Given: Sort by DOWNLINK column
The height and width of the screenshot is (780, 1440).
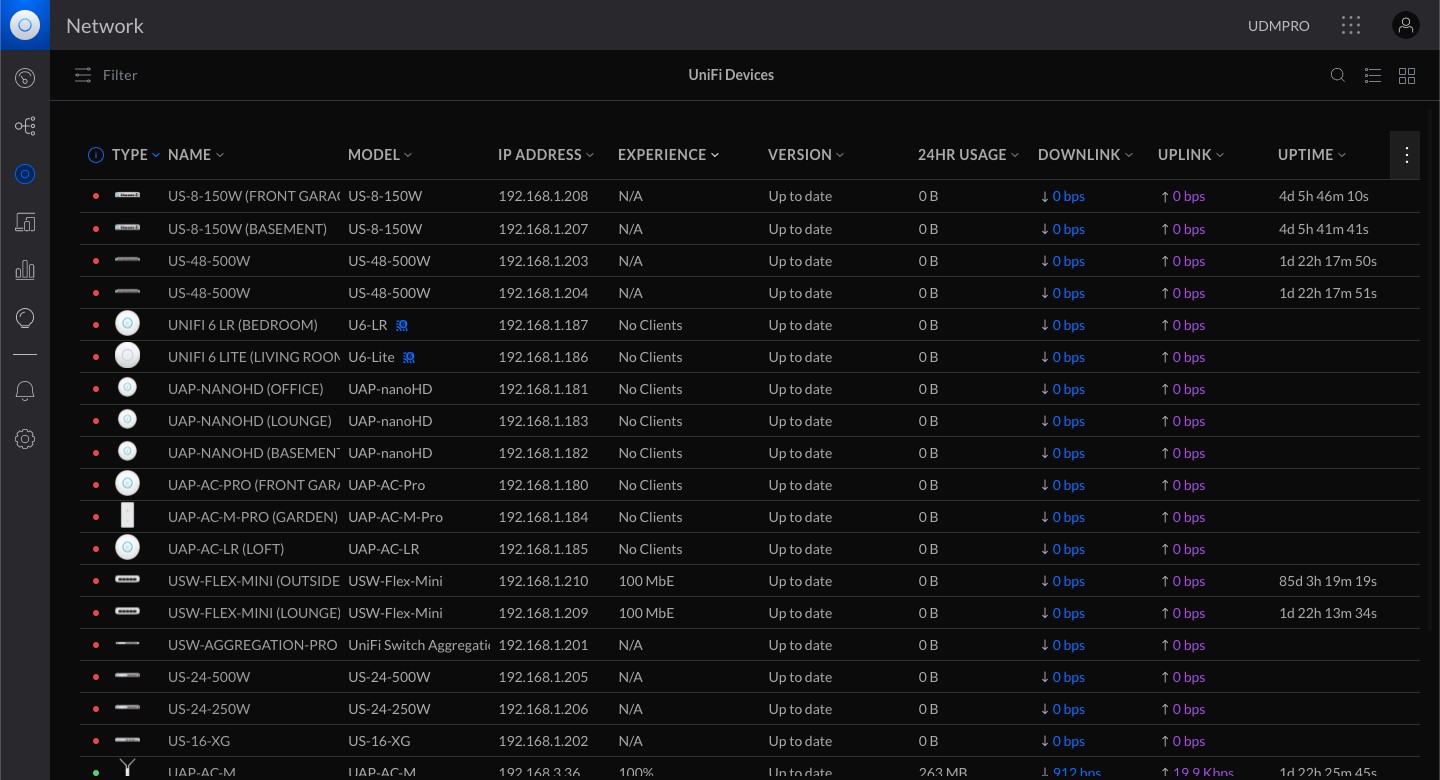Looking at the screenshot, I should coord(1086,155).
